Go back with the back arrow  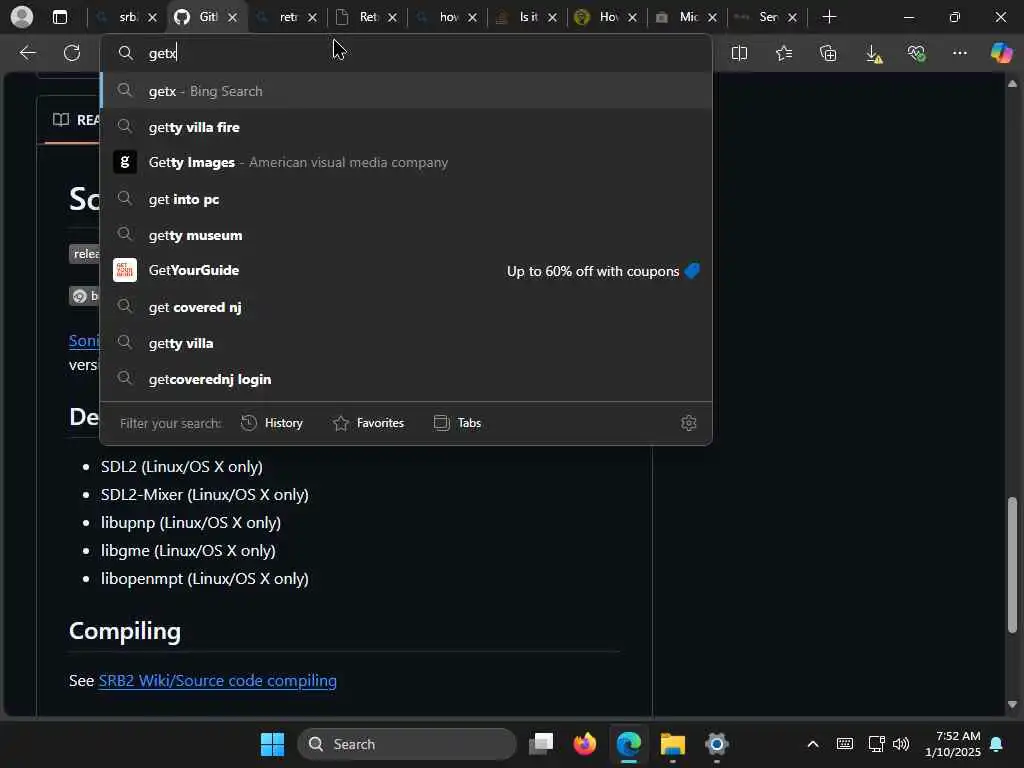[27, 53]
